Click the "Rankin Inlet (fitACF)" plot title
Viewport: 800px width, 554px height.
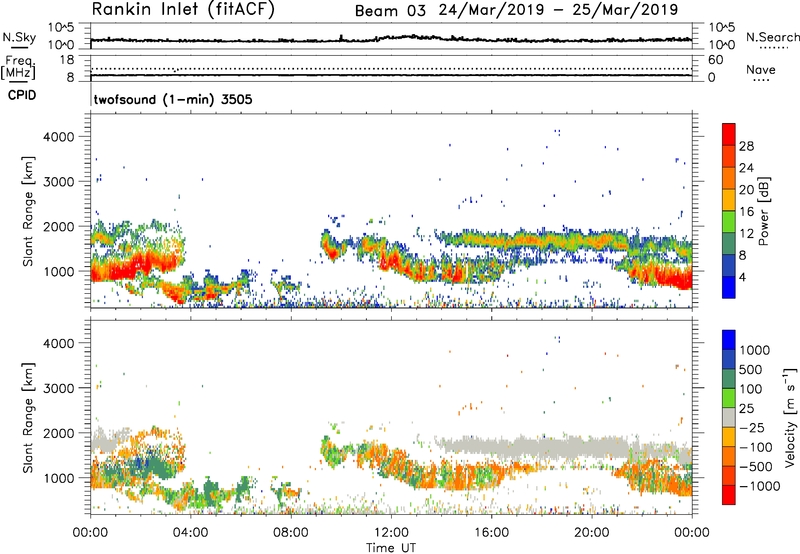[x=183, y=9]
